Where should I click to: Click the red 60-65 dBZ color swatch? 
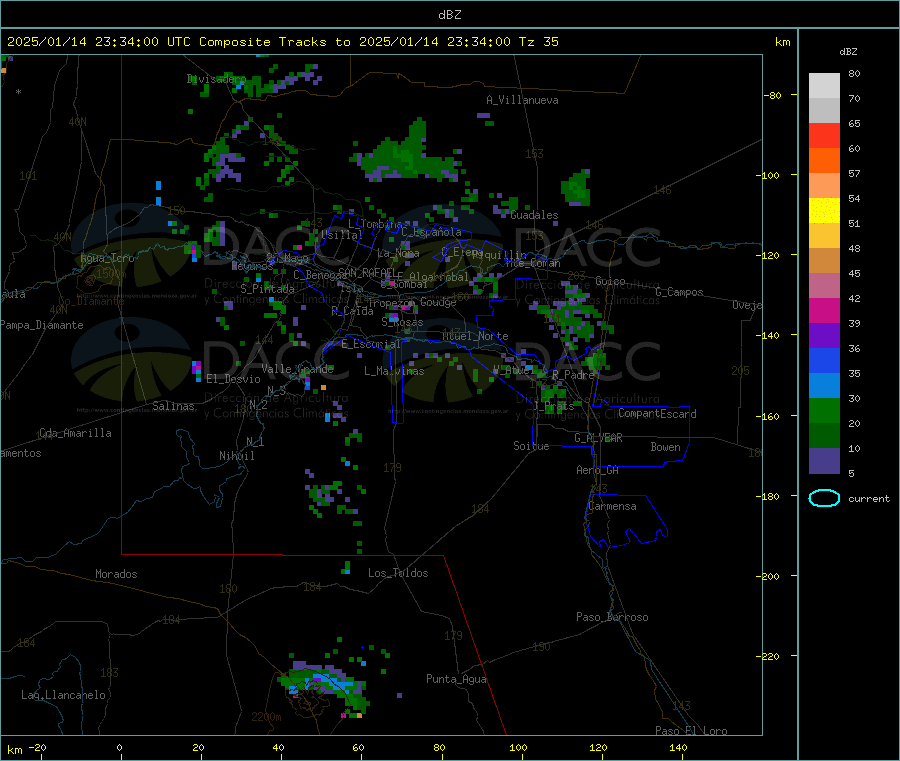point(824,135)
